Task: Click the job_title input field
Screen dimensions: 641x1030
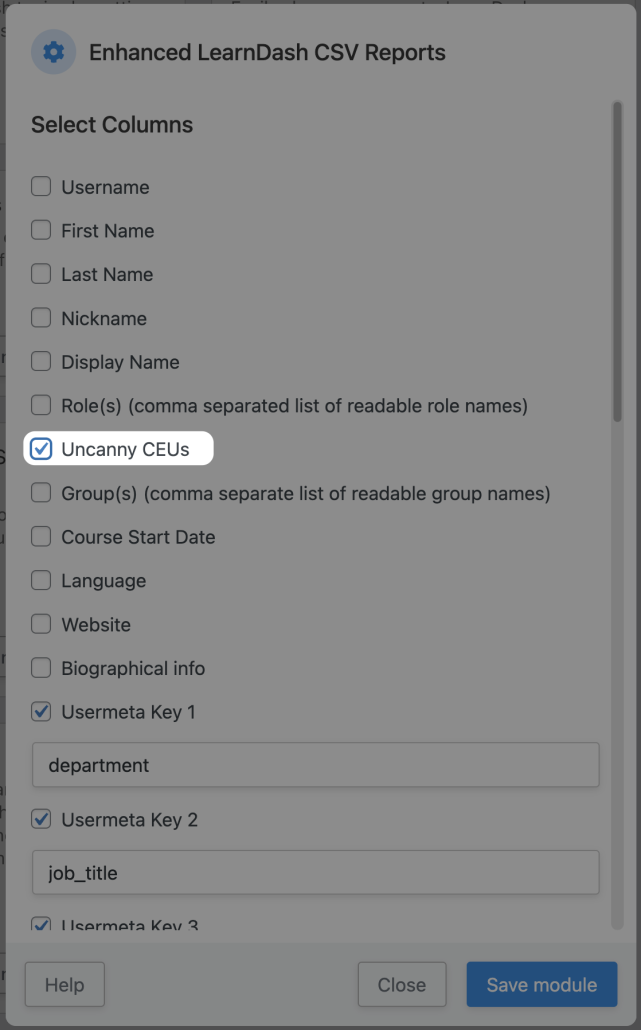Action: coord(315,872)
